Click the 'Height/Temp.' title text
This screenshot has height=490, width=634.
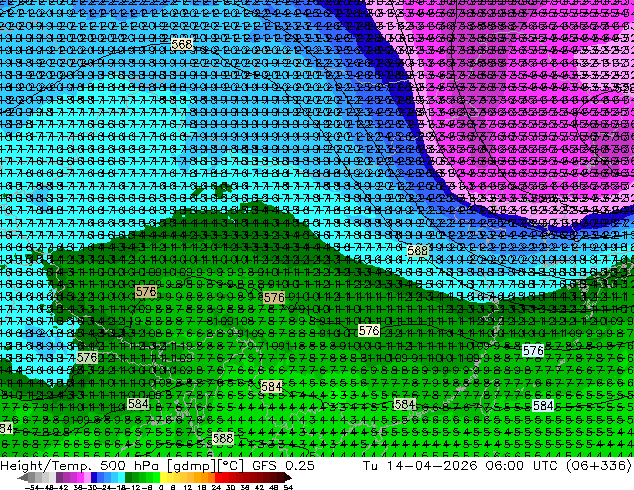[47, 466]
